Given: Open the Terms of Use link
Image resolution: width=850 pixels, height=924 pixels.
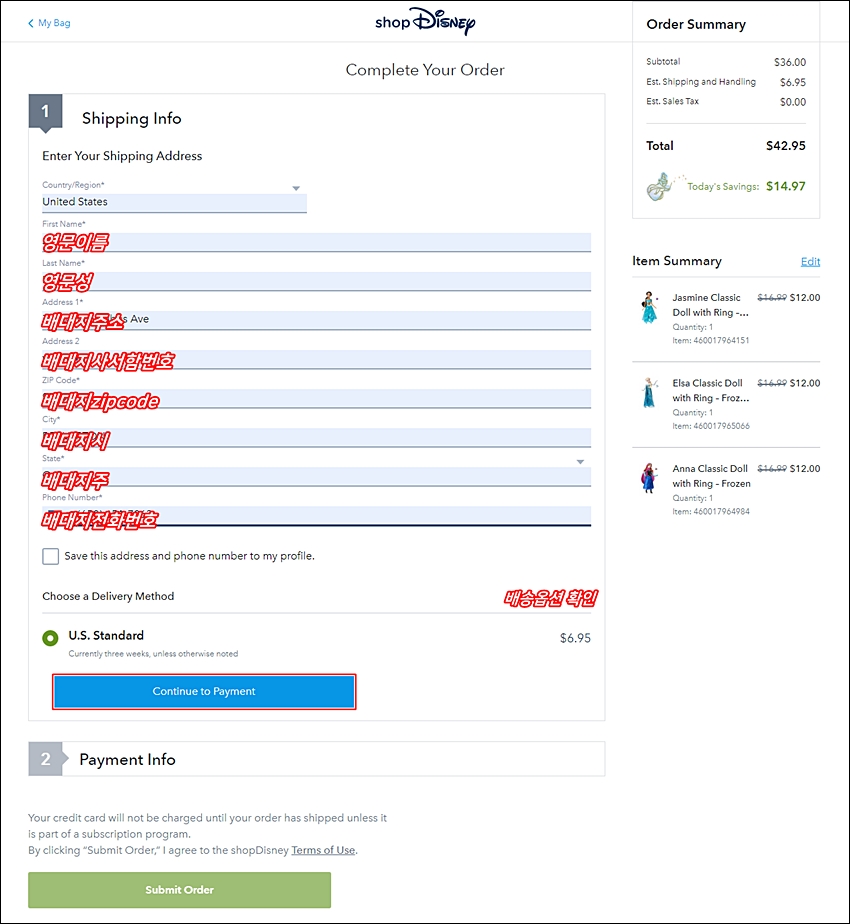Looking at the screenshot, I should pos(323,850).
